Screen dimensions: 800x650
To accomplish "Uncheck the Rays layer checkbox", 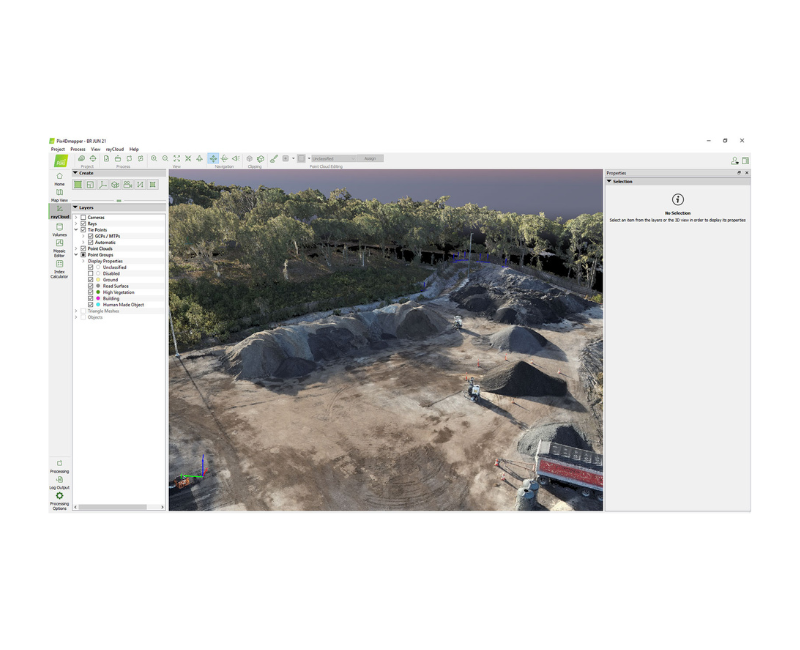I will [x=83, y=223].
